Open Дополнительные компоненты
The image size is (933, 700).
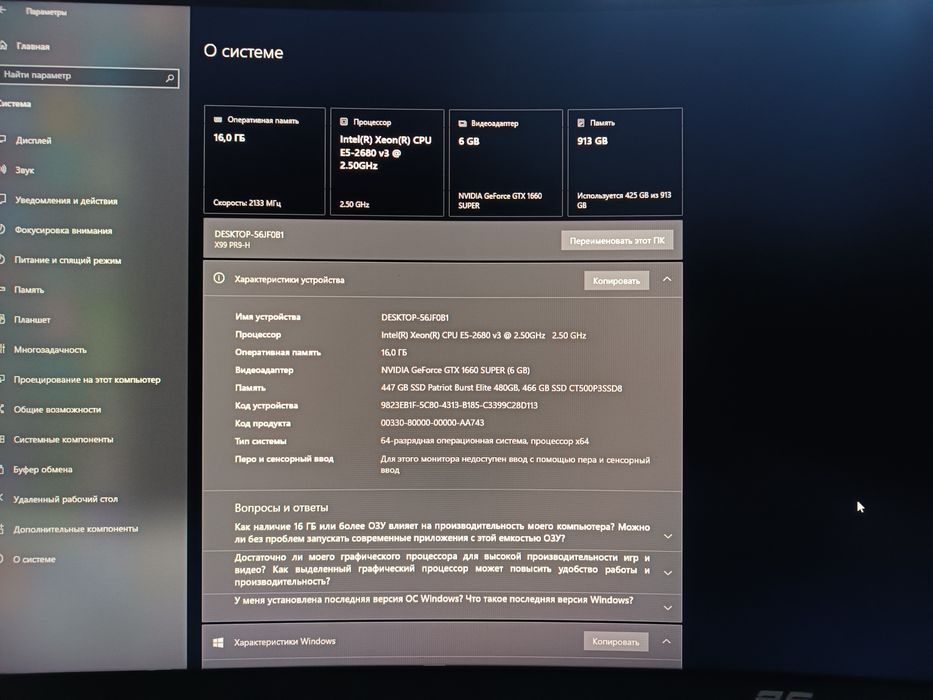76,529
